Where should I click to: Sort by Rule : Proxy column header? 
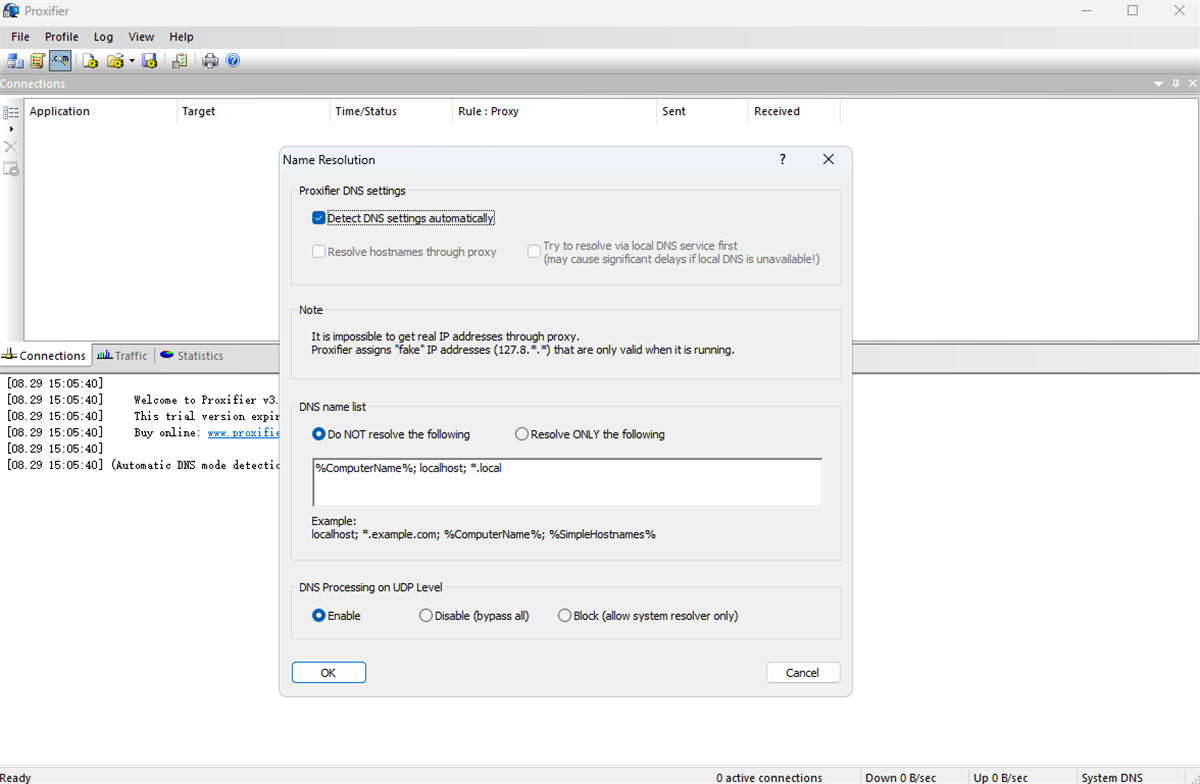tap(555, 112)
